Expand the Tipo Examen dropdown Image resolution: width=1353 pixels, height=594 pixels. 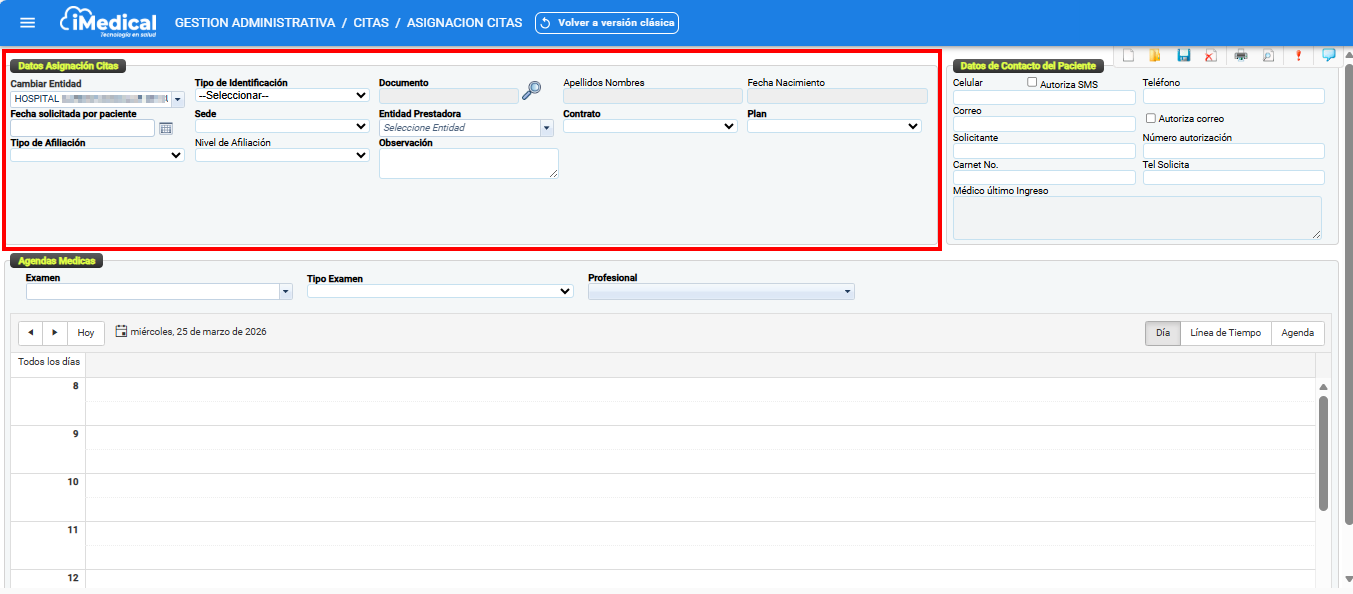440,291
